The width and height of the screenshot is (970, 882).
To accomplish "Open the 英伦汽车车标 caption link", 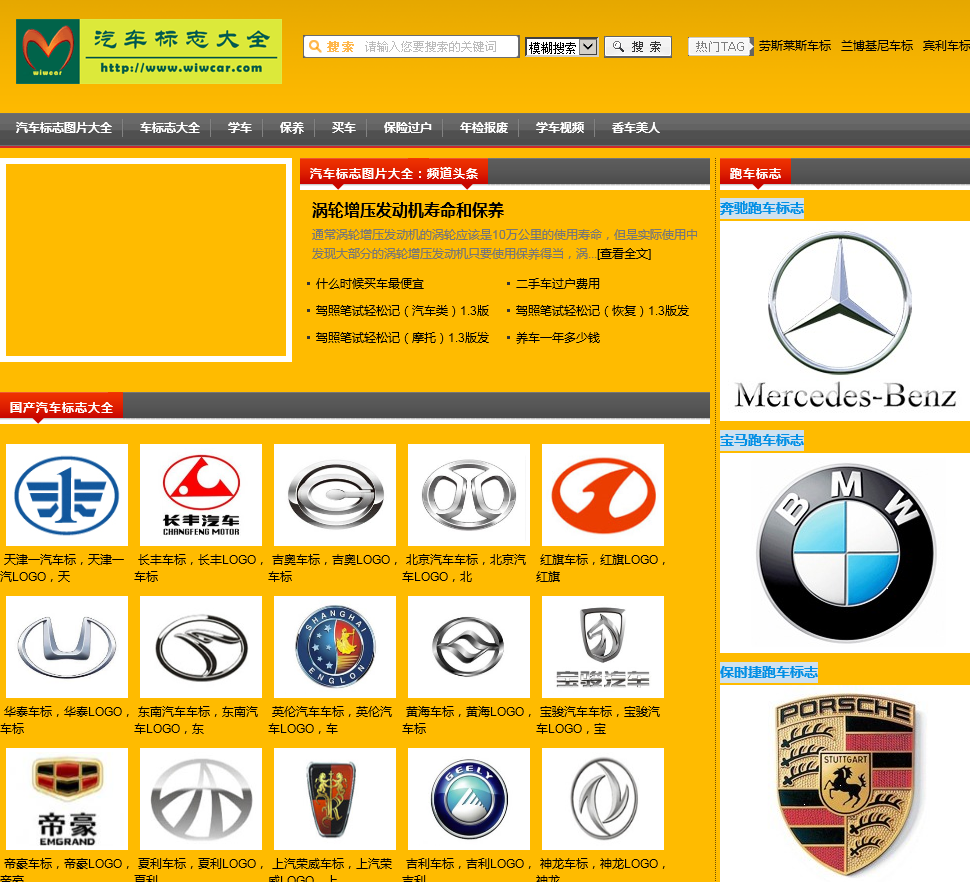I will [x=330, y=720].
